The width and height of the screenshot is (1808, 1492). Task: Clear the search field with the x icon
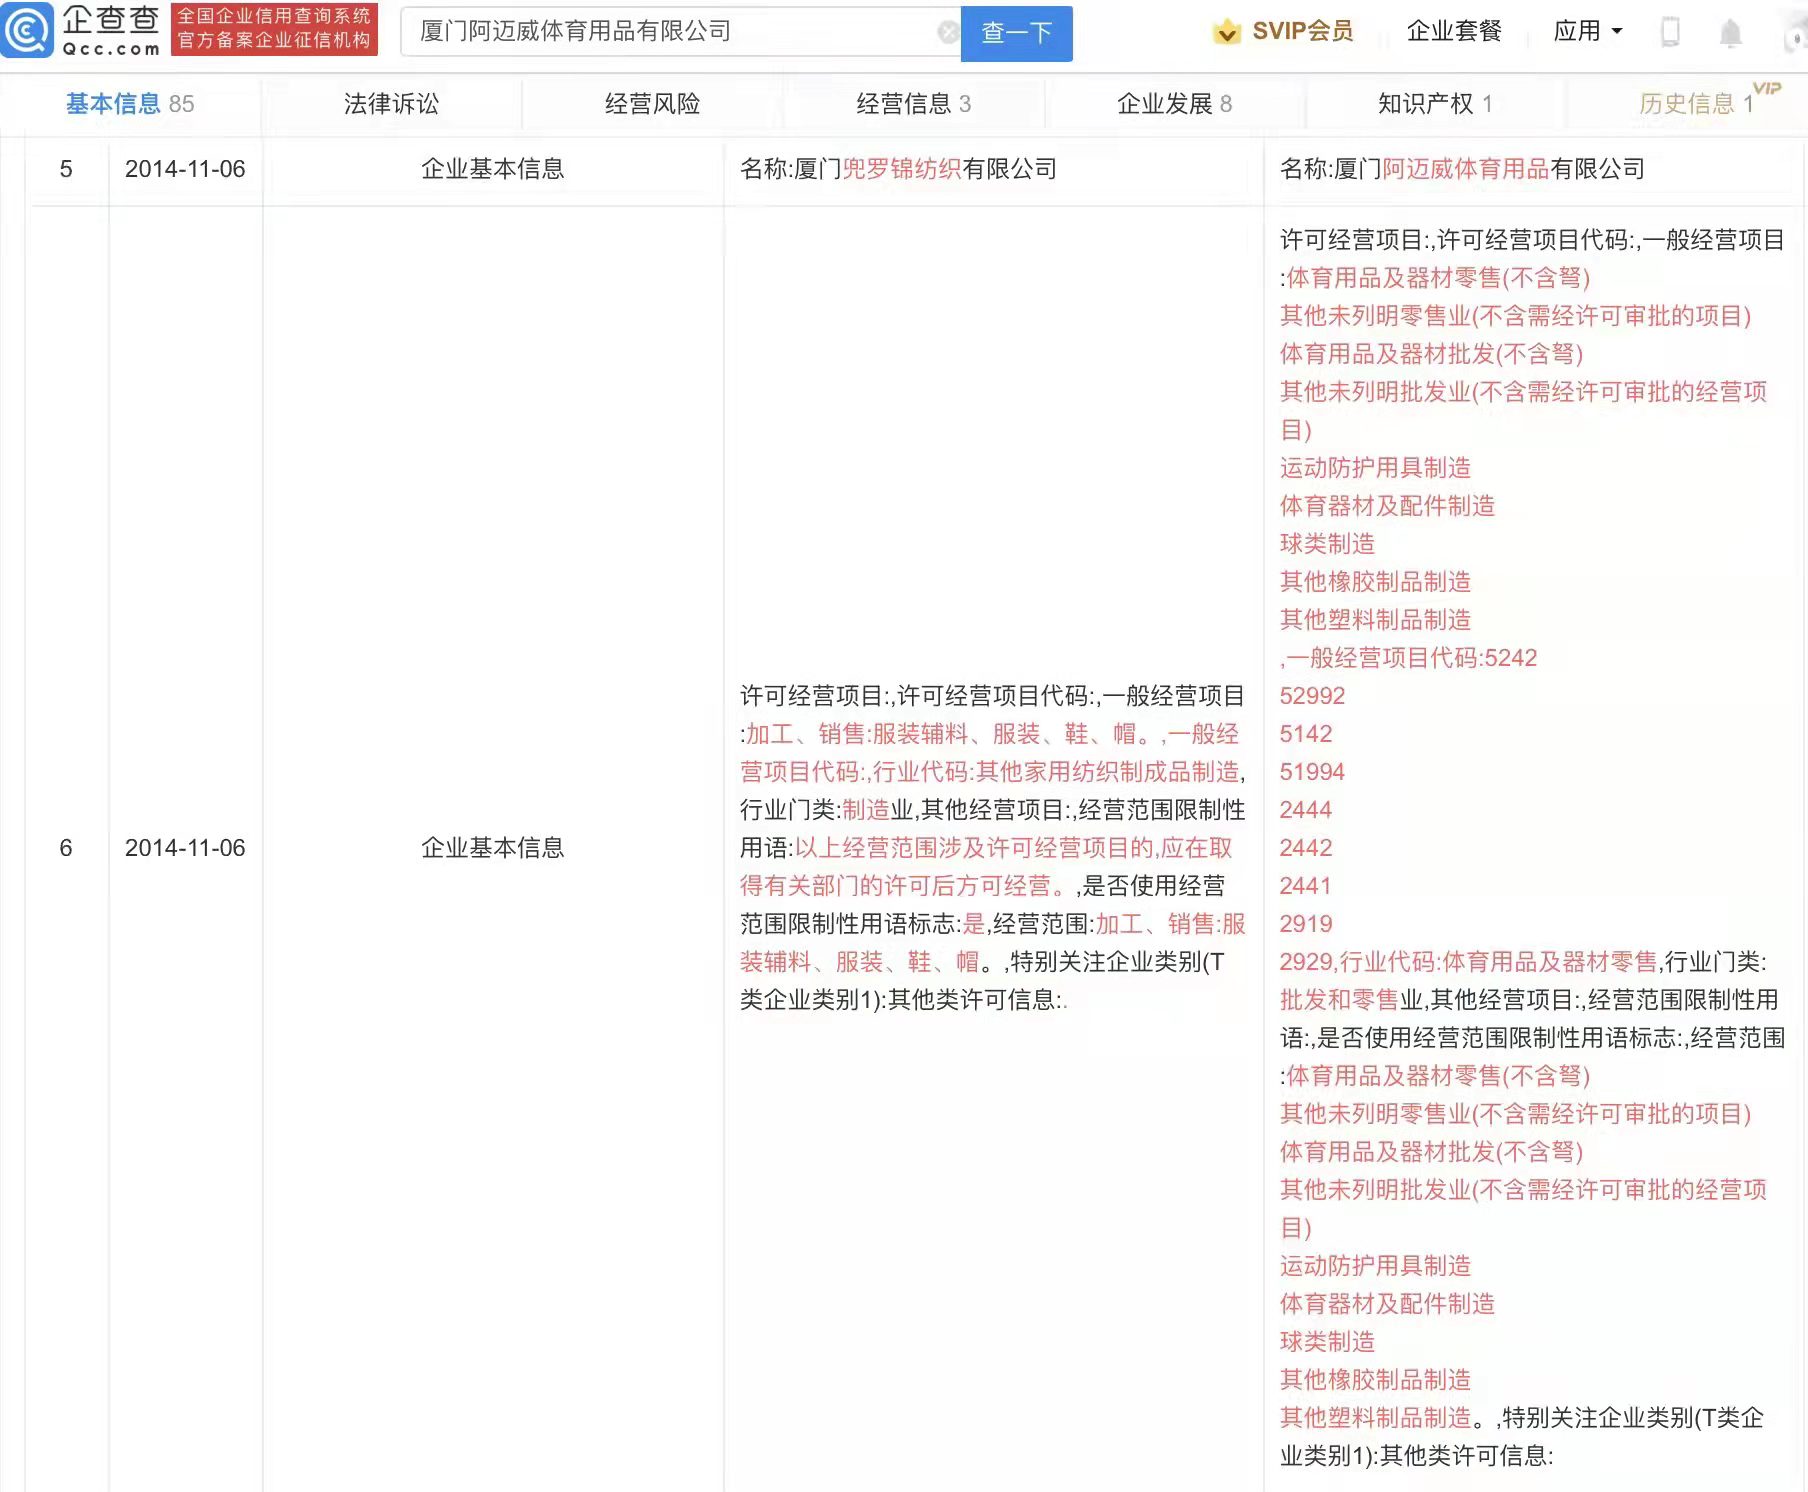948,32
